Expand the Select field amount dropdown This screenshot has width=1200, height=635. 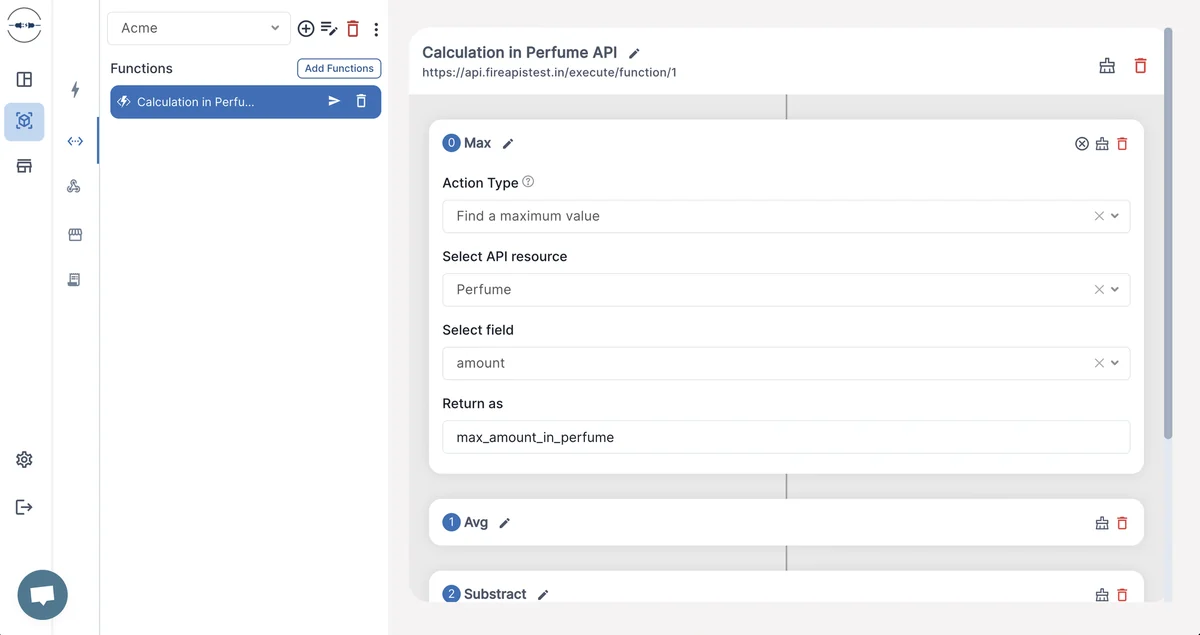pos(1115,363)
